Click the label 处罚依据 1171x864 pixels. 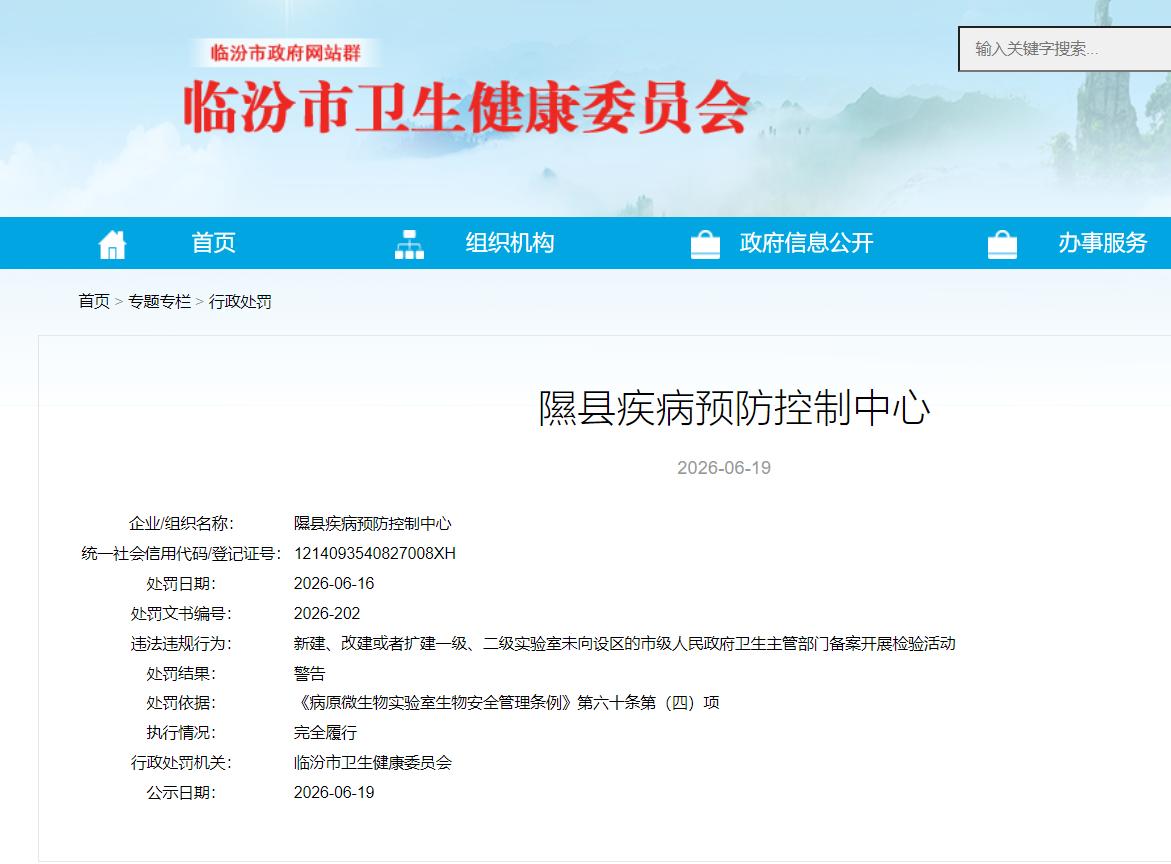click(x=181, y=703)
